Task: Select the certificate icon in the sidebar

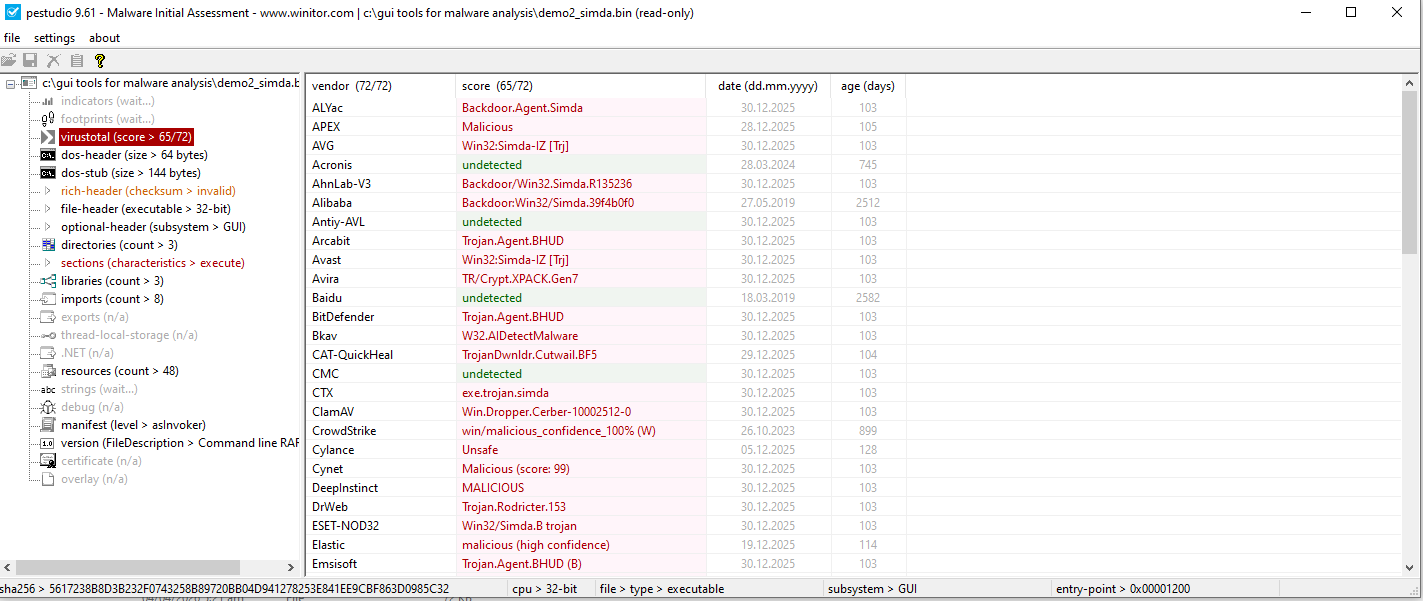Action: click(x=47, y=461)
